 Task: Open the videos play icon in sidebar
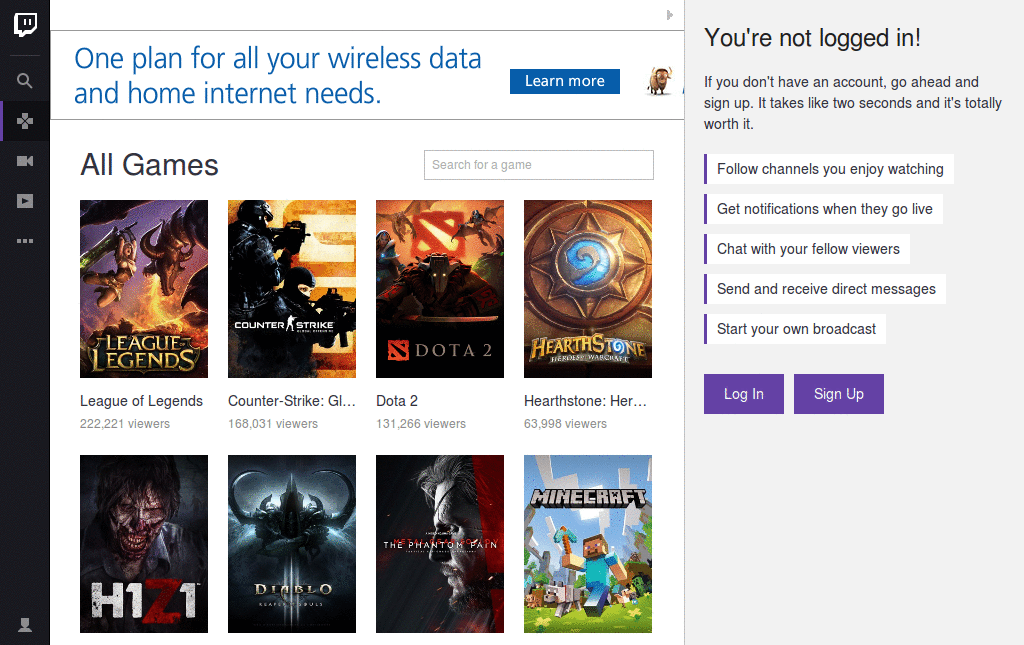[x=25, y=201]
